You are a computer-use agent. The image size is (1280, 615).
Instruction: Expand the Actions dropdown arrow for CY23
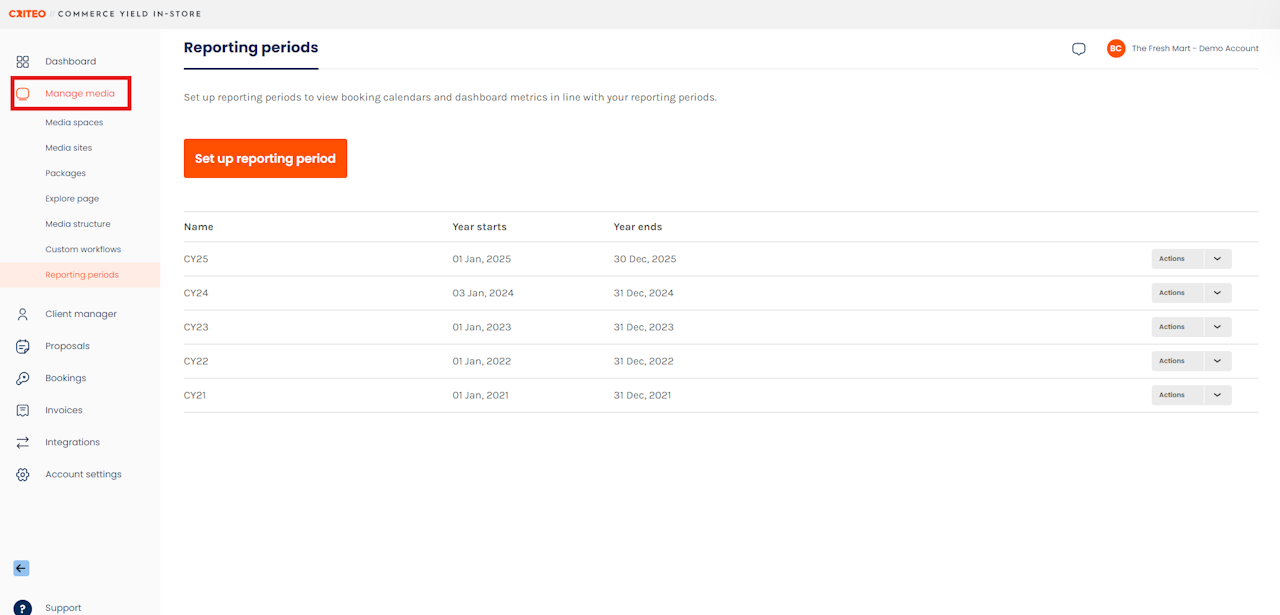1217,327
